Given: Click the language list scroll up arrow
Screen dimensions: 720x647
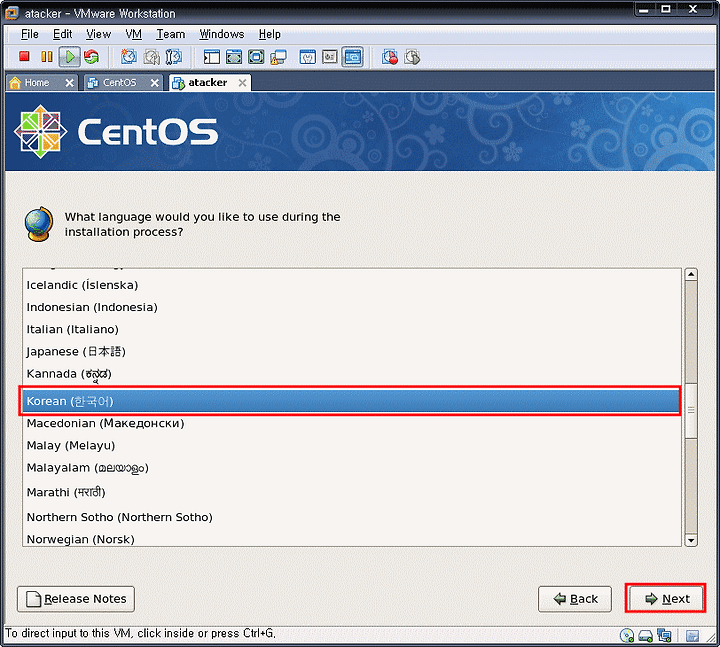Looking at the screenshot, I should [691, 275].
